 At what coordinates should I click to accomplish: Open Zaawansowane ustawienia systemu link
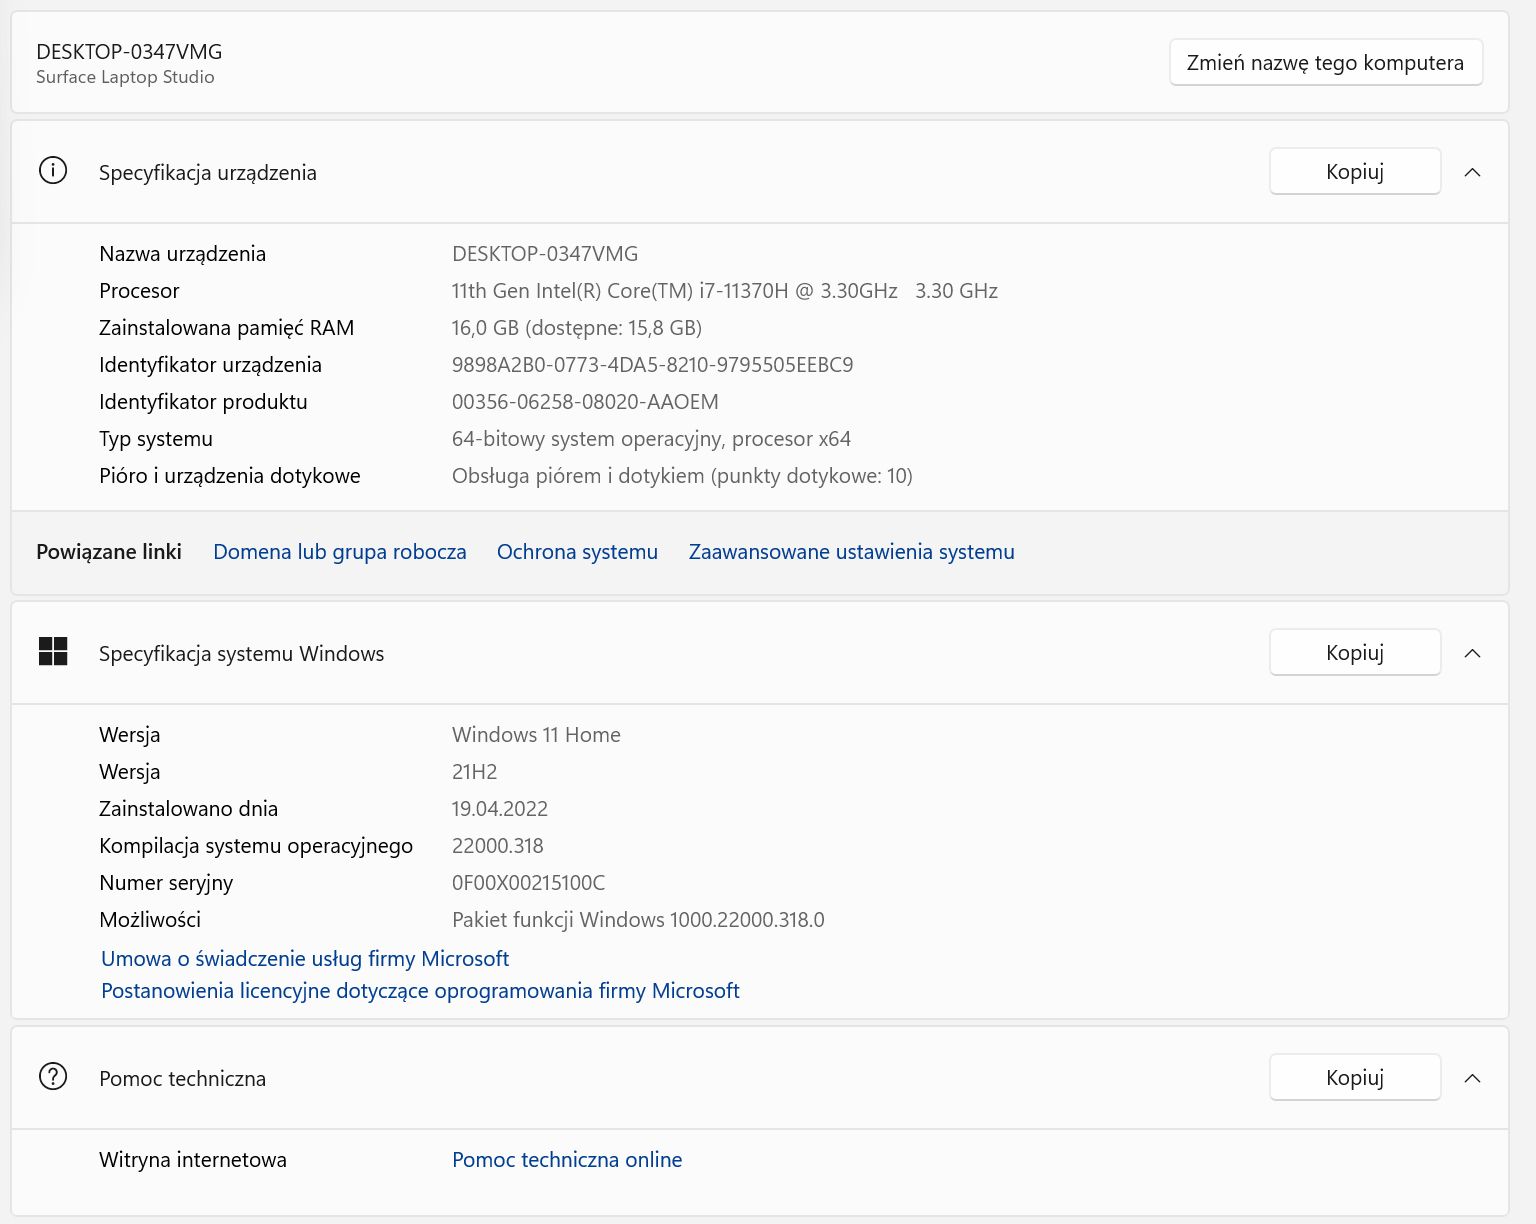pos(851,552)
